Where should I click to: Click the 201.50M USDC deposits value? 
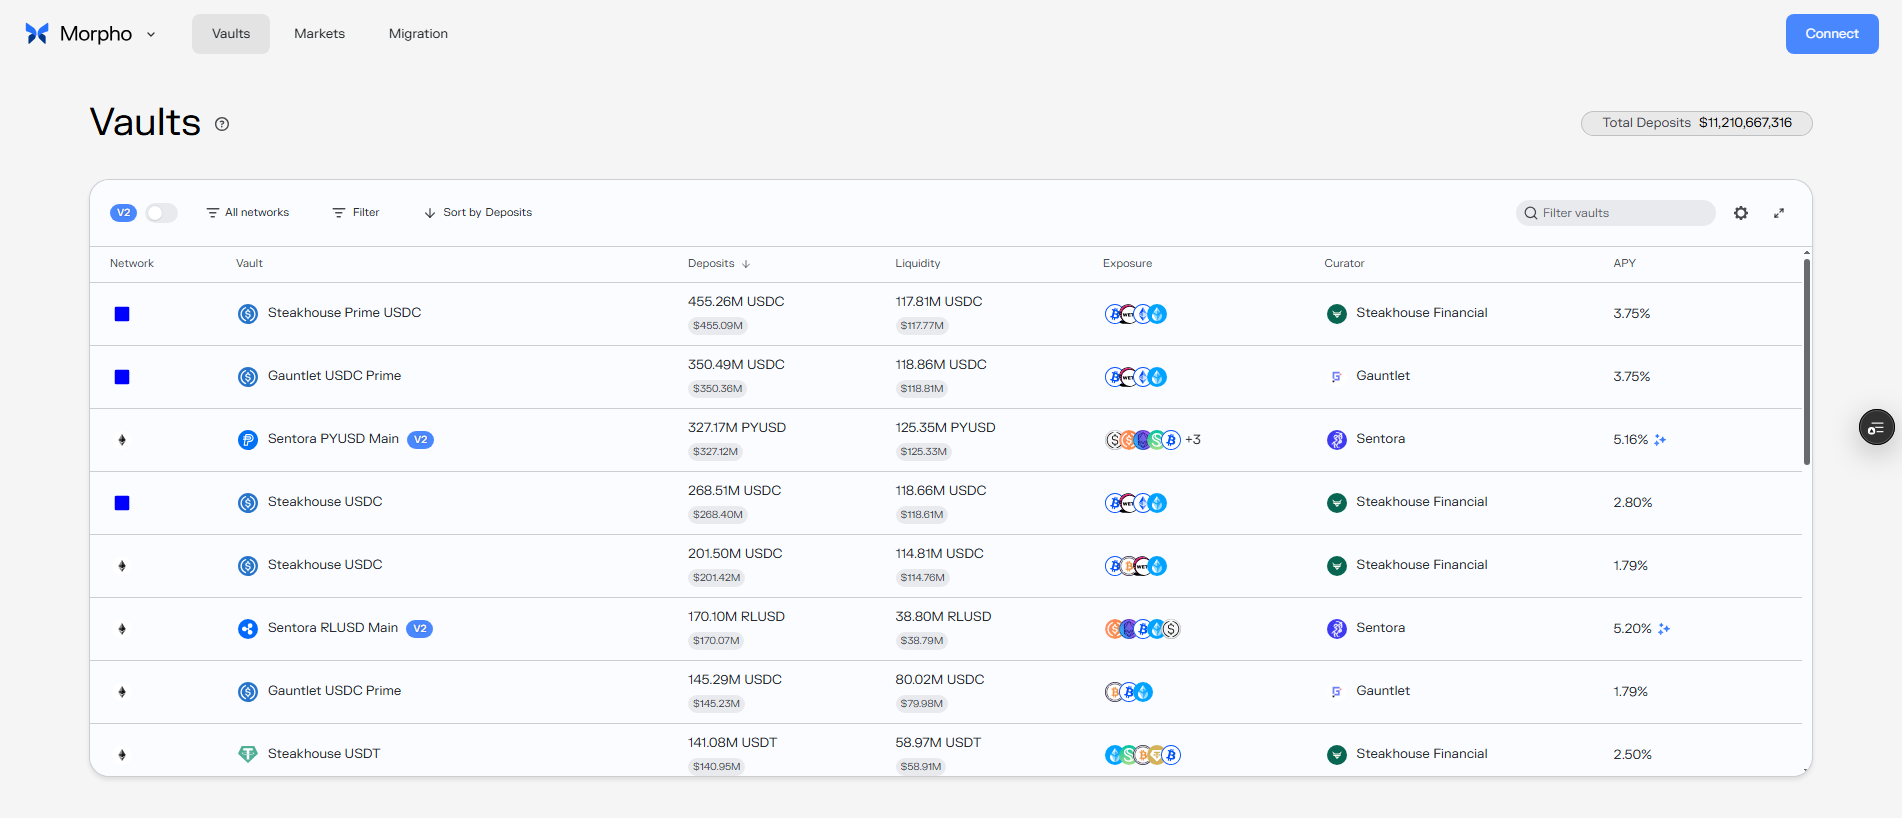point(735,554)
